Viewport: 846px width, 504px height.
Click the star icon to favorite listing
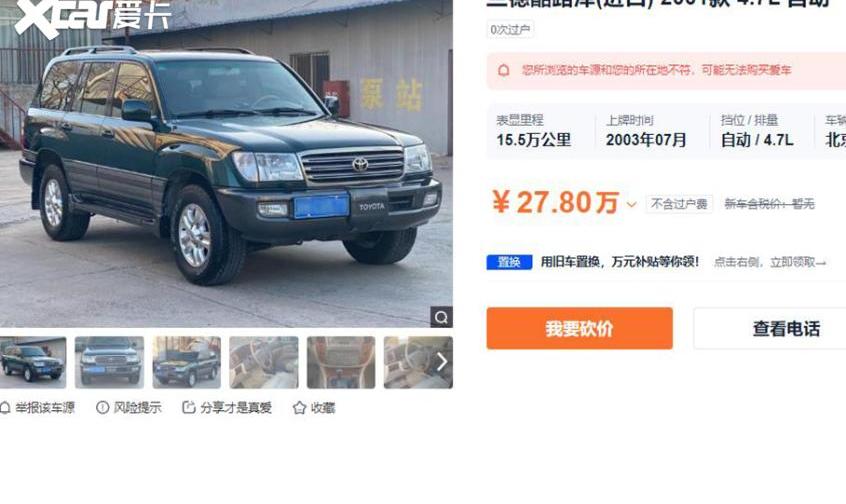click(299, 408)
